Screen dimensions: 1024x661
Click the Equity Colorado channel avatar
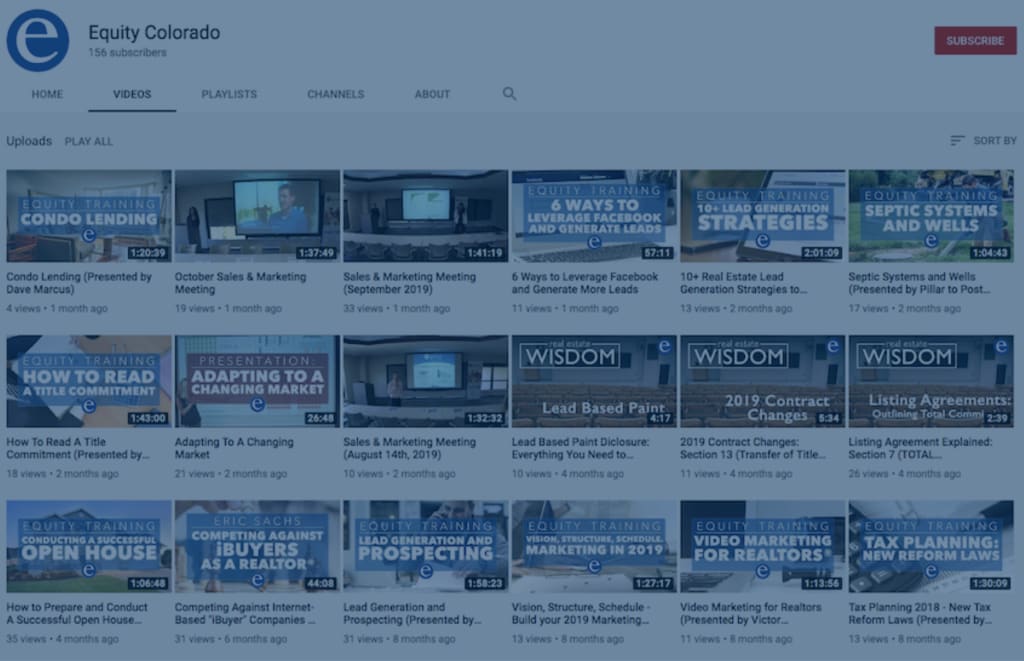pyautogui.click(x=37, y=41)
